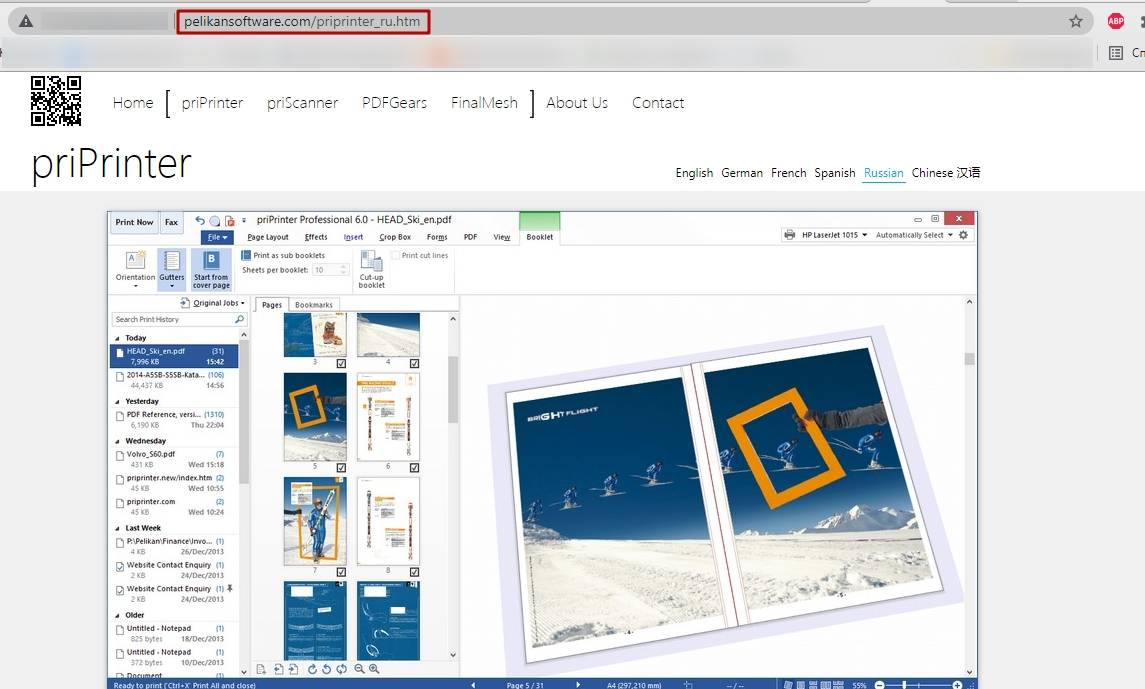Click zoom in magnifier below thumbnails

(x=374, y=669)
